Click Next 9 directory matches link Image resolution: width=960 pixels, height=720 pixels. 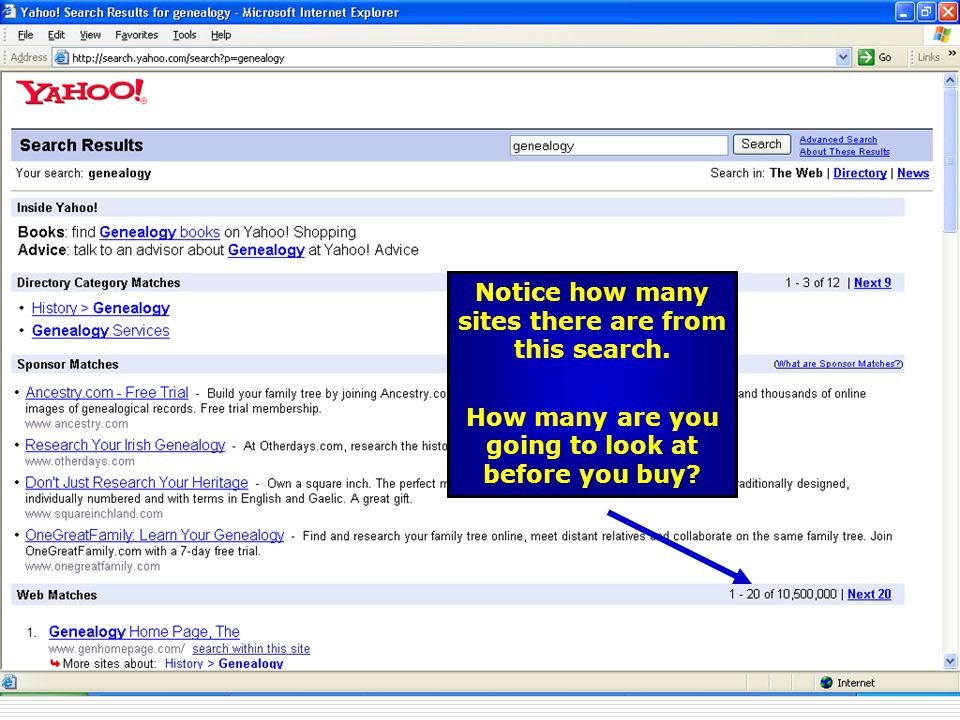tap(872, 283)
